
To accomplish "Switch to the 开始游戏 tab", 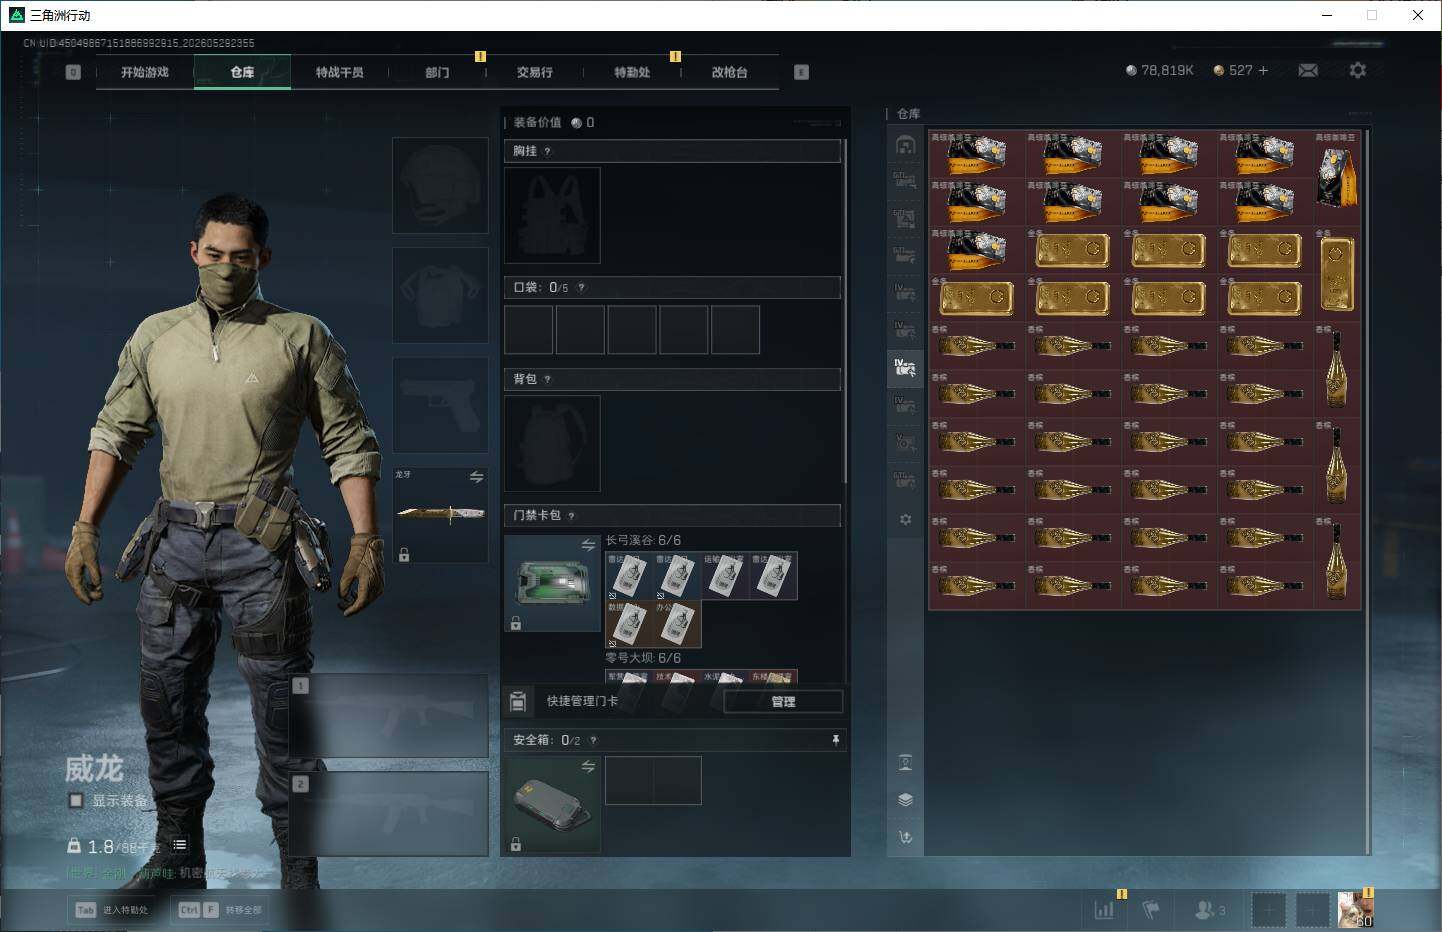I will pos(145,72).
